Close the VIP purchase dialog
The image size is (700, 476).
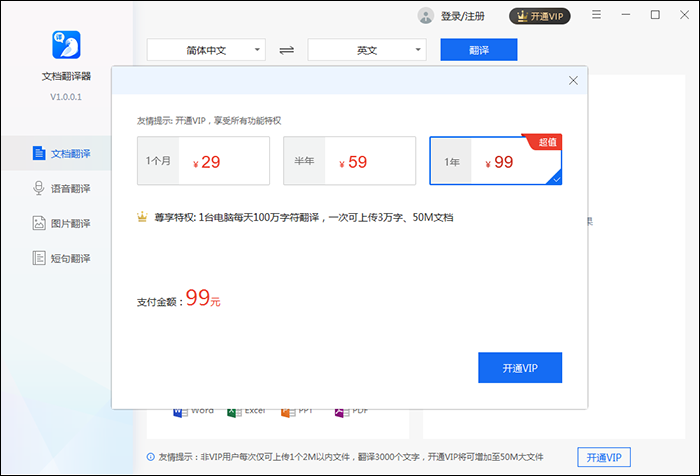point(573,80)
